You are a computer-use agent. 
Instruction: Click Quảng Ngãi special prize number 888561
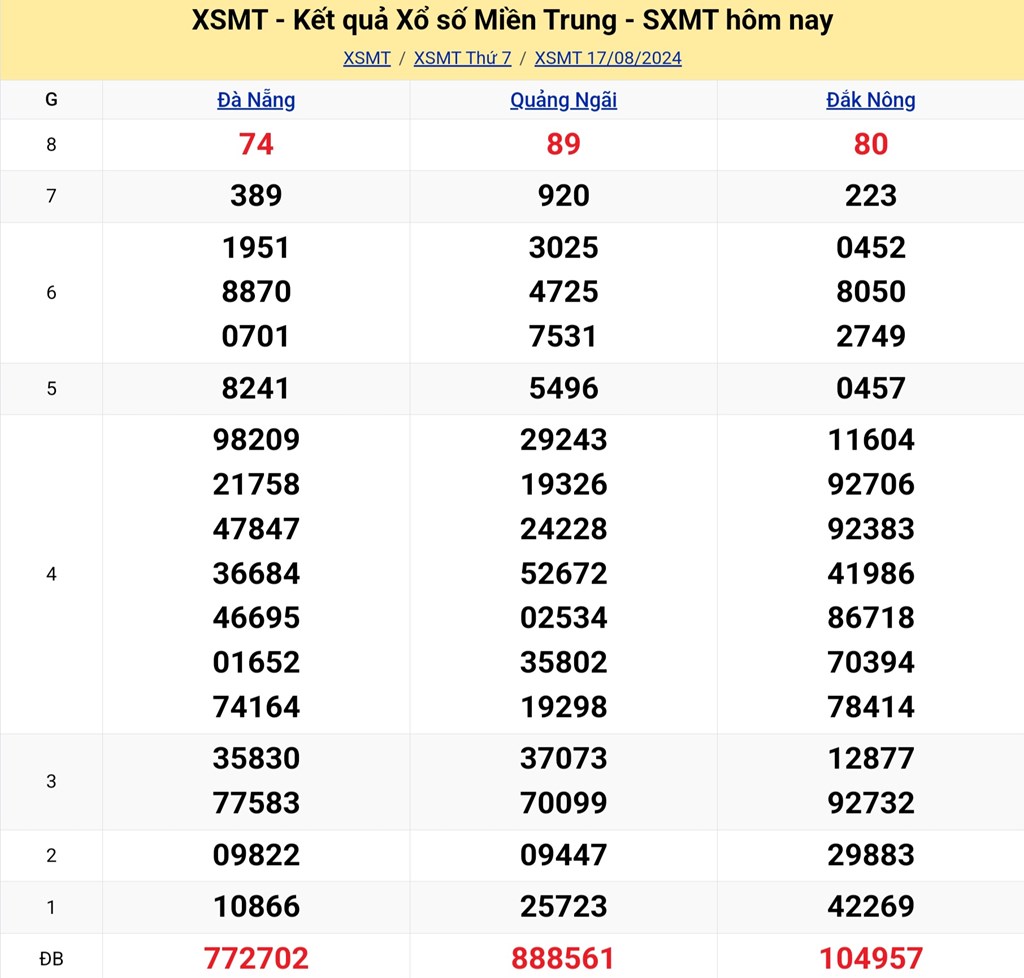[x=563, y=958]
